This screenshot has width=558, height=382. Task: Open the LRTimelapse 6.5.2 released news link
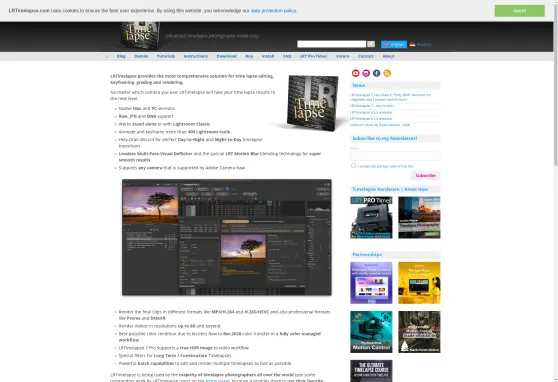pyautogui.click(x=371, y=119)
